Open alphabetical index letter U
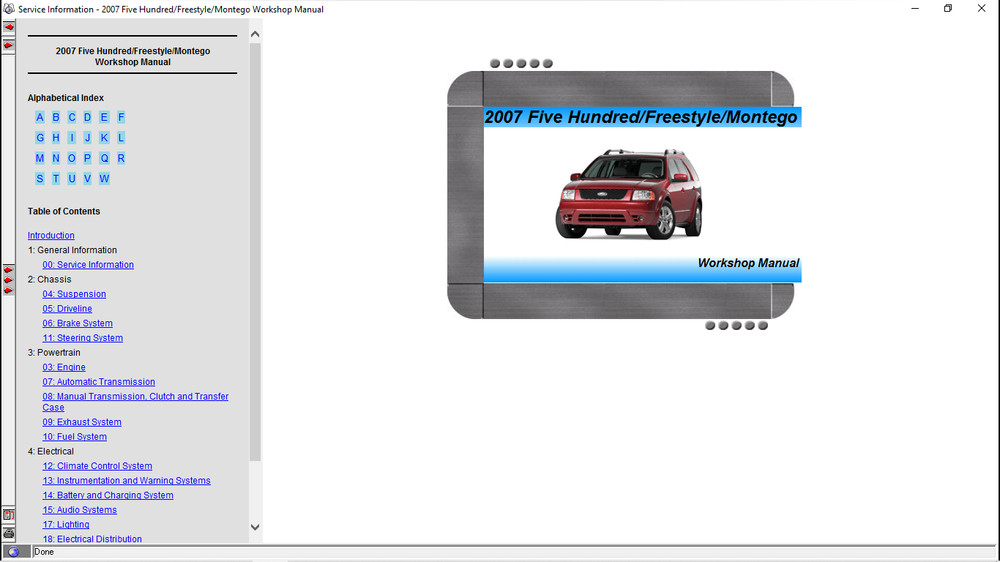1000x562 pixels. click(71, 179)
